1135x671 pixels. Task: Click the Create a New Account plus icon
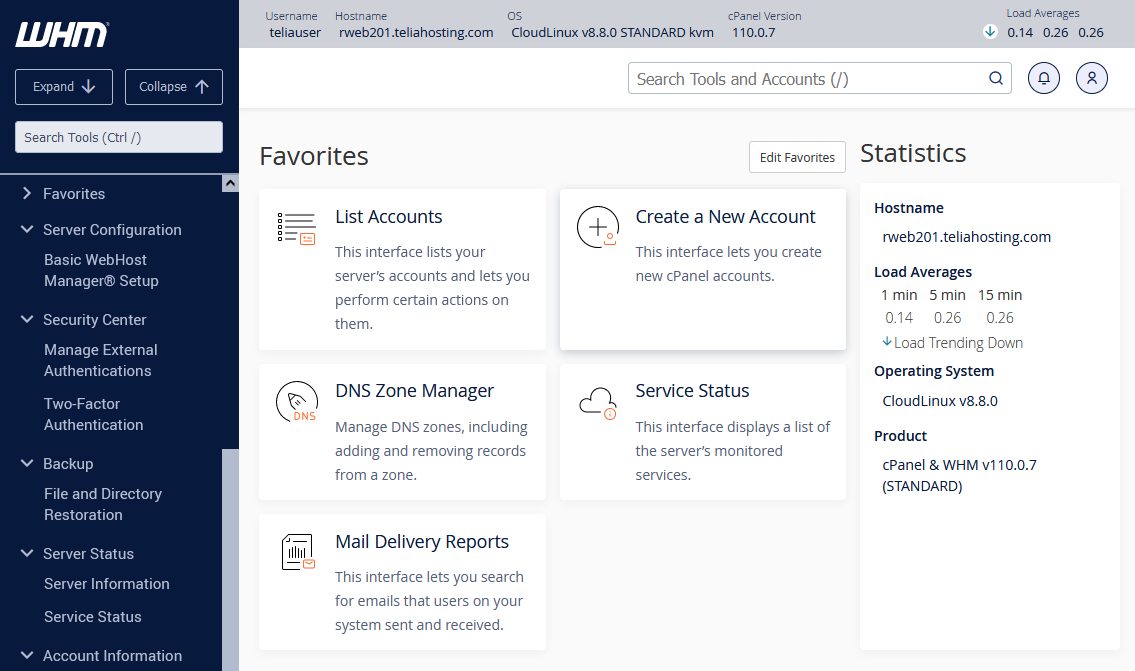[598, 227]
